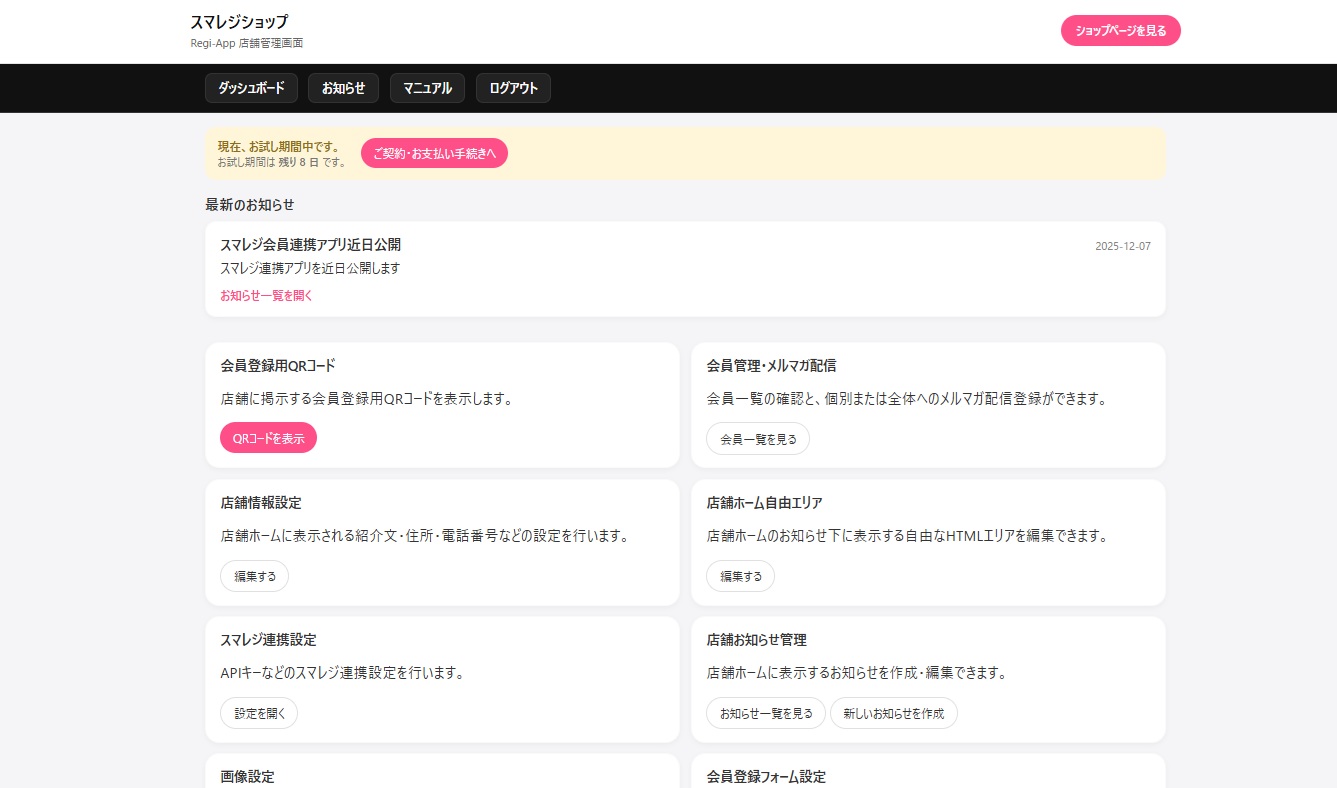Select the スマレジ会員連携アプリ近日公開 news headline
The width and height of the screenshot is (1337, 788).
tap(310, 245)
